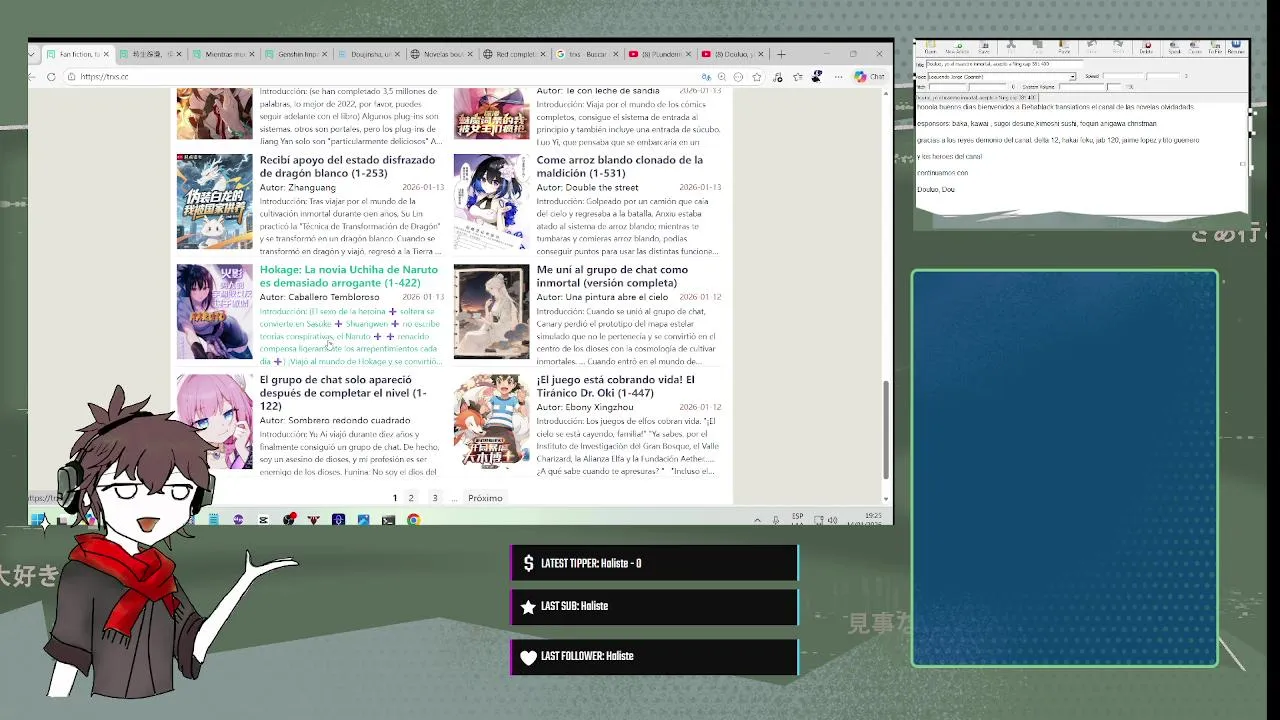Screen dimensions: 1280x720
Task: Click the address bar showing https://tnxs.cc
Action: [x=380, y=77]
